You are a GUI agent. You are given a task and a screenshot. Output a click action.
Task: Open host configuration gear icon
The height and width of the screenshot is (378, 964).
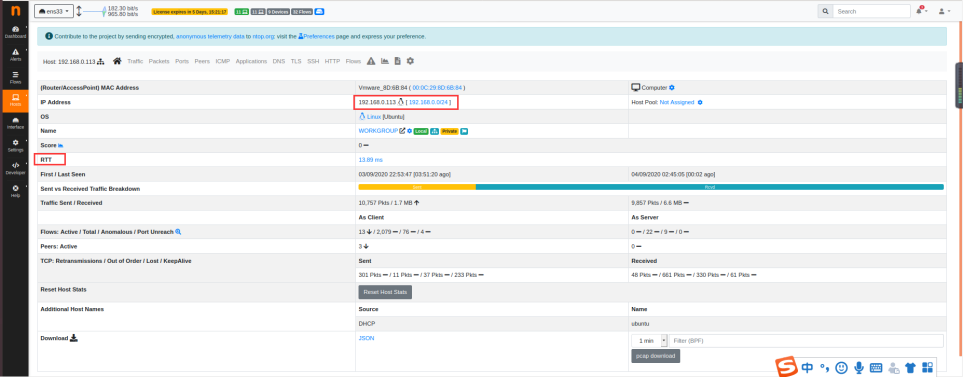[x=410, y=61]
